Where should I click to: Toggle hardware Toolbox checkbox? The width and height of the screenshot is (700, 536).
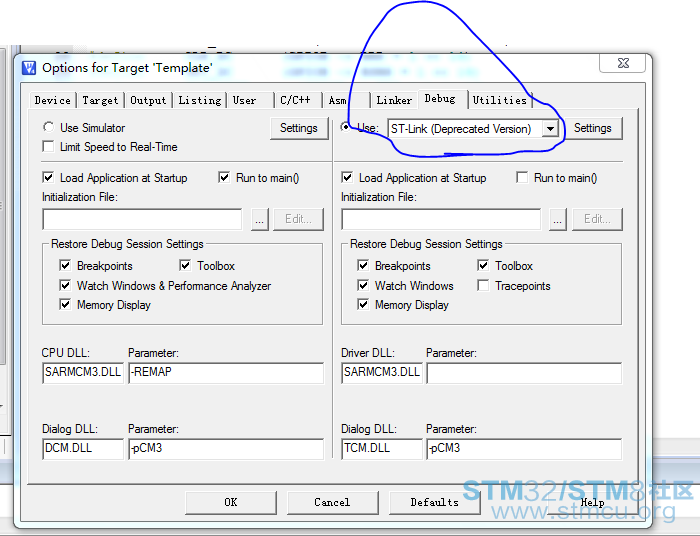(x=483, y=266)
